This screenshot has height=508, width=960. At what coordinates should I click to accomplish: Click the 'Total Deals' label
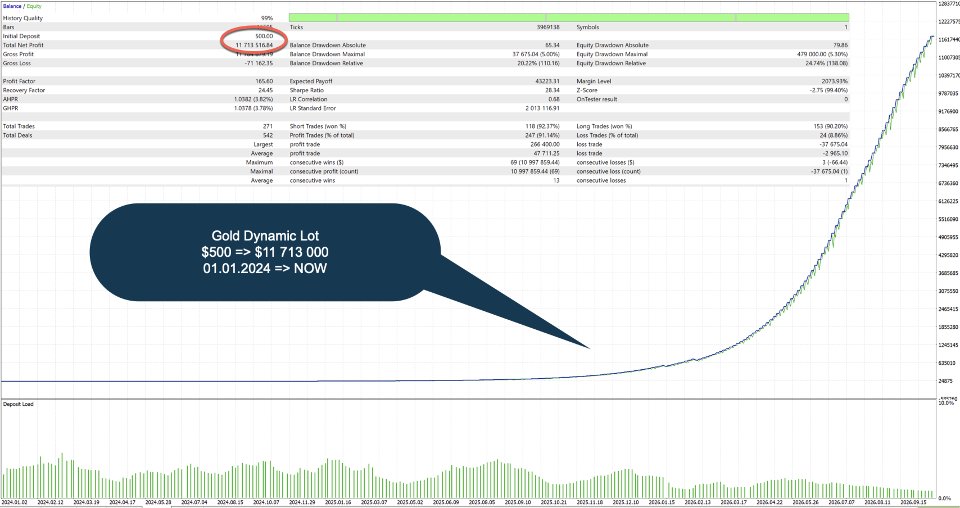[x=17, y=135]
